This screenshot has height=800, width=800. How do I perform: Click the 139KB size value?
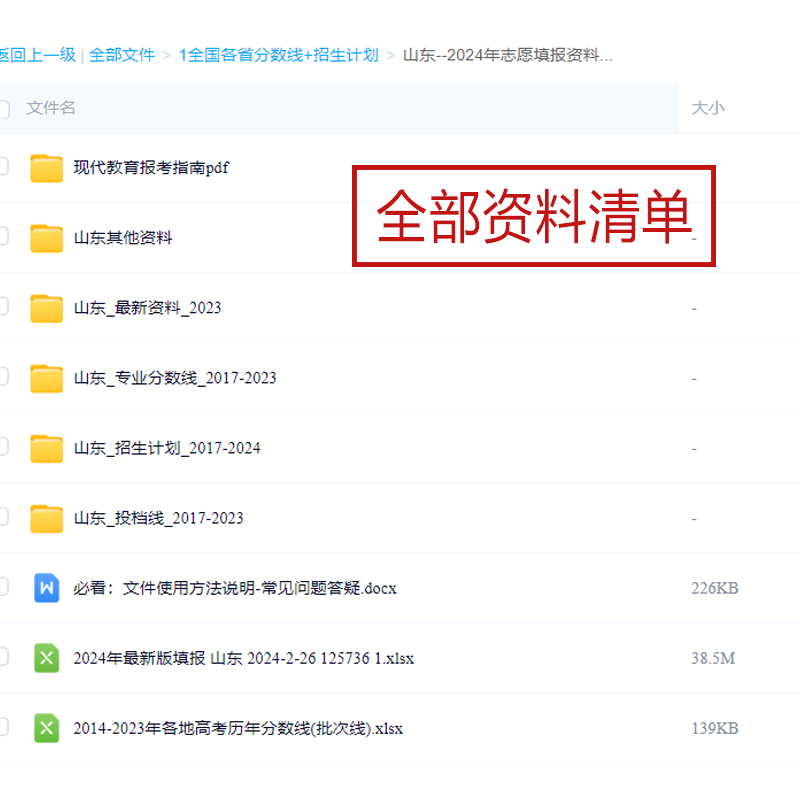[x=715, y=729]
